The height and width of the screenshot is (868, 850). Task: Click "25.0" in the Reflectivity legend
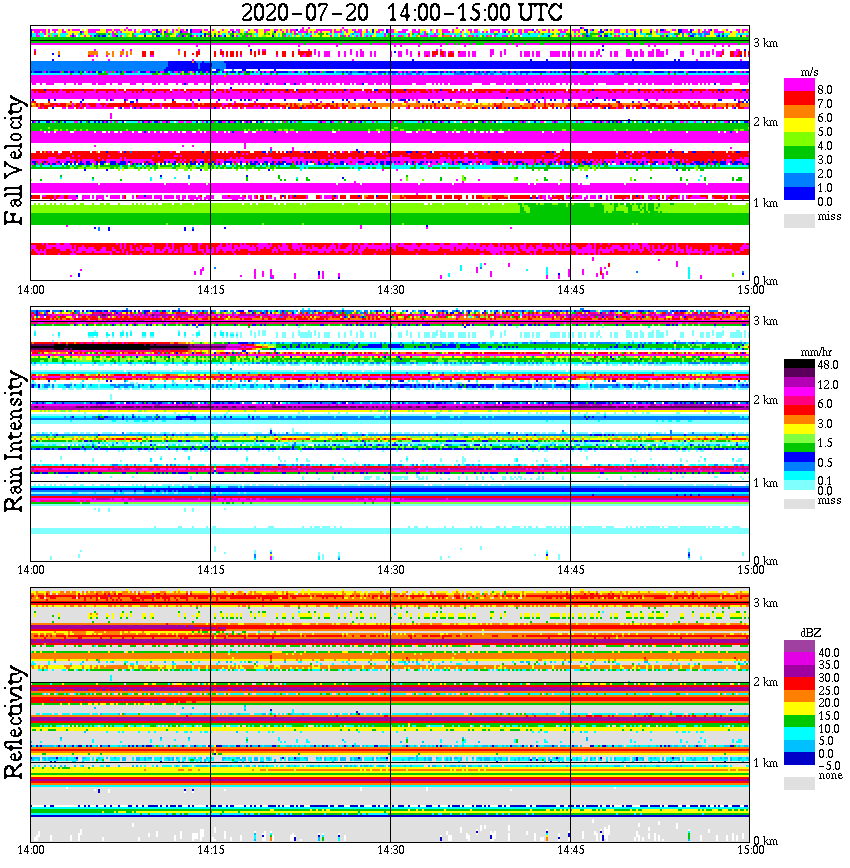[x=829, y=690]
